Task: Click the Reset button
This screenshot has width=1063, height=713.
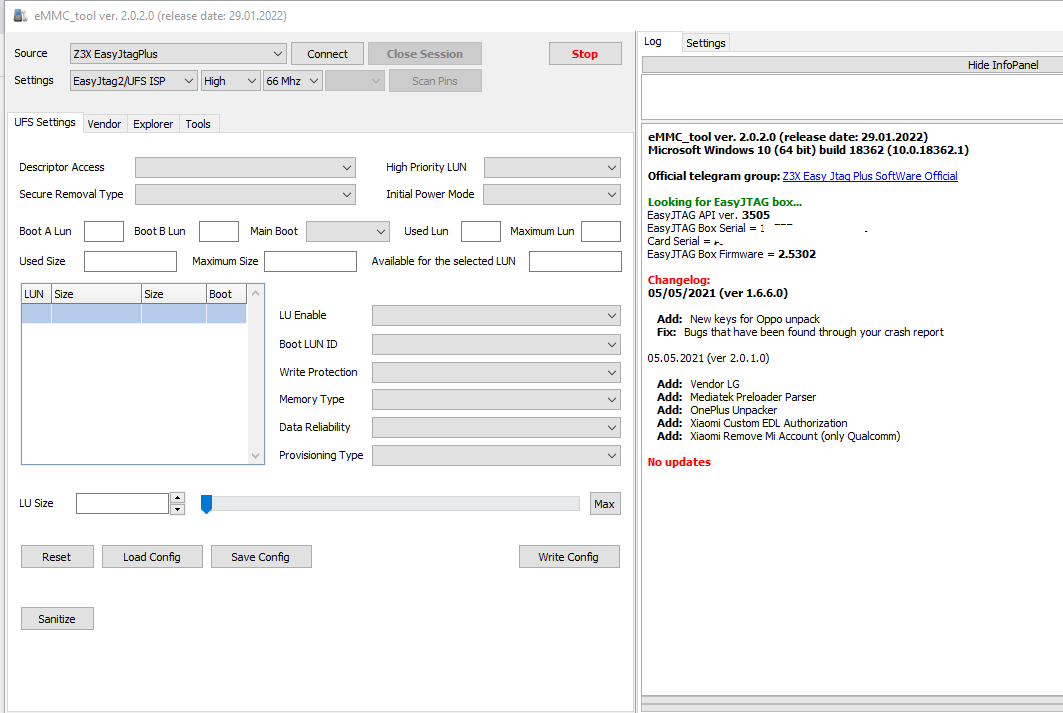Action: coord(57,556)
